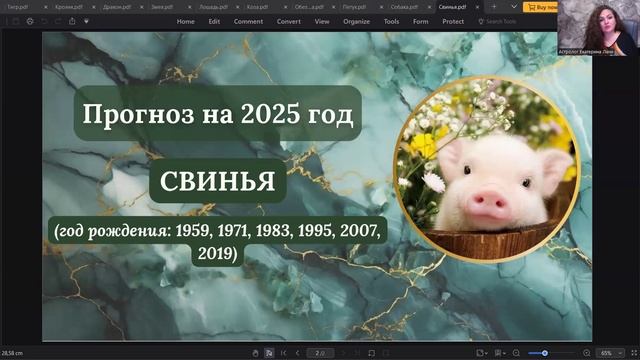The height and width of the screenshot is (360, 640).
Task: Click the page number input field
Action: (x=320, y=353)
